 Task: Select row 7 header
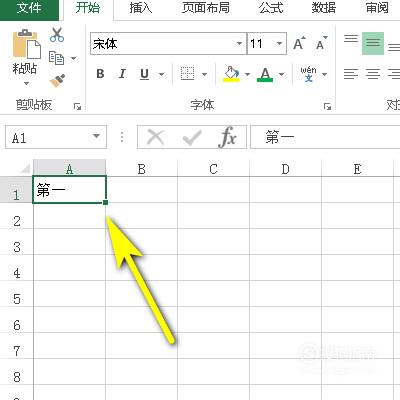pos(16,346)
